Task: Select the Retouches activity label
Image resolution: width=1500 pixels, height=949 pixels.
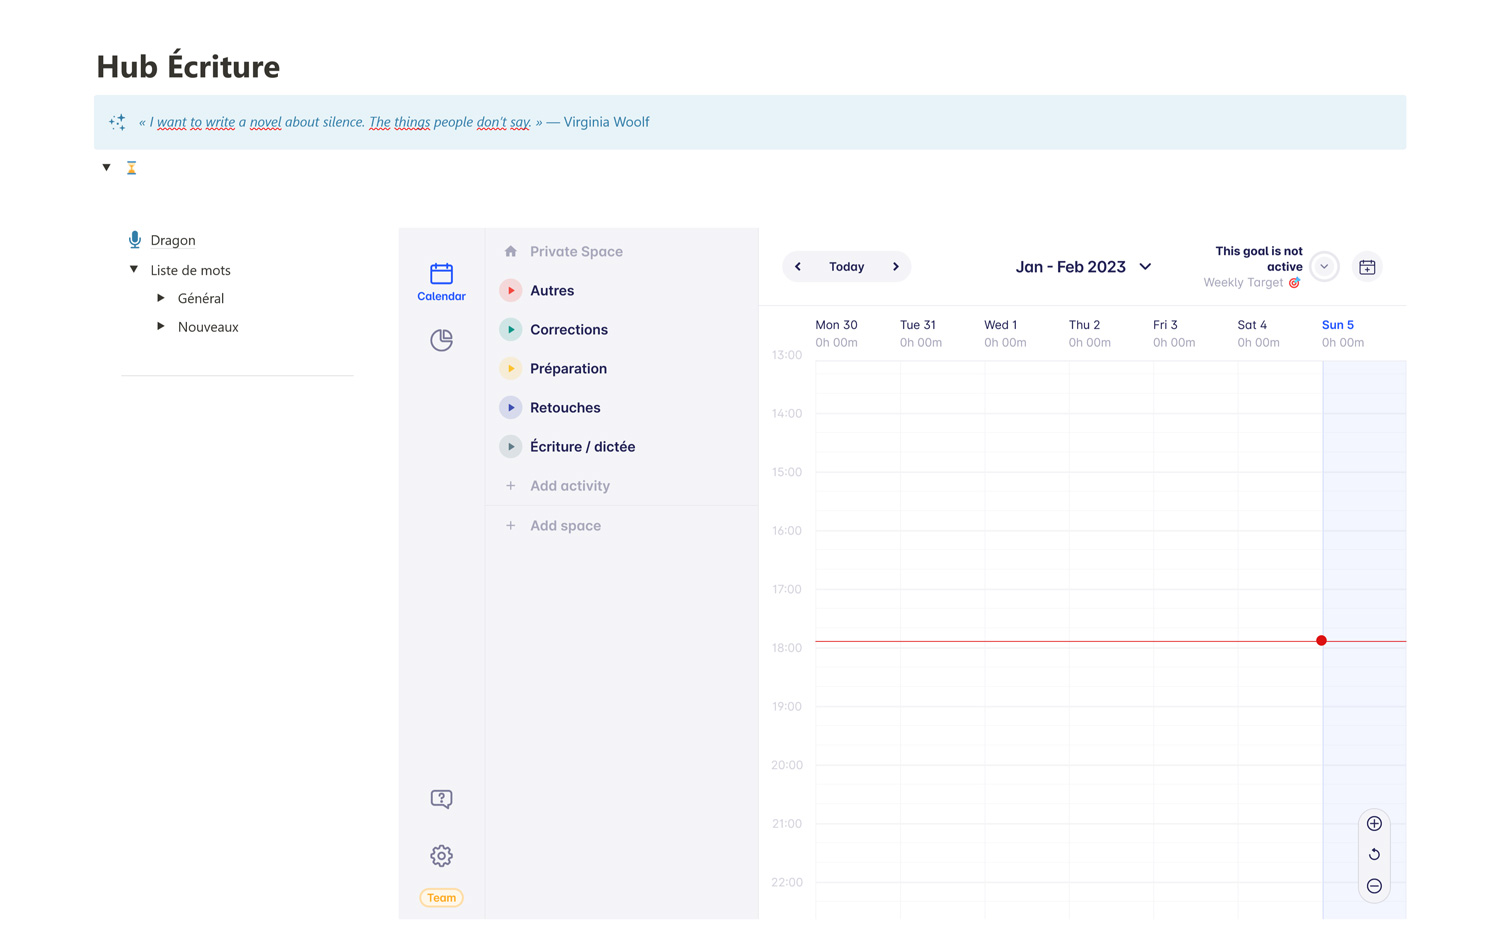Action: (x=565, y=408)
